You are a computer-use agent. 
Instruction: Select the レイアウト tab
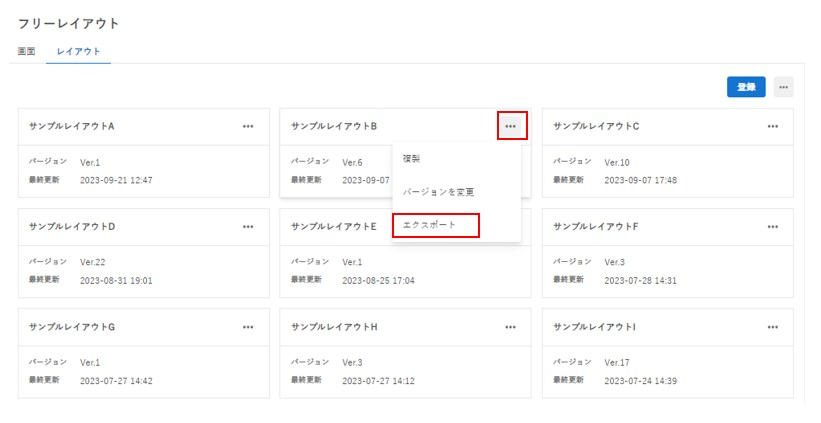(x=78, y=51)
